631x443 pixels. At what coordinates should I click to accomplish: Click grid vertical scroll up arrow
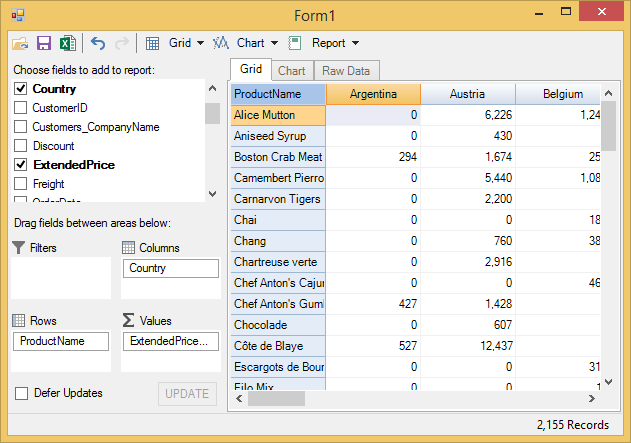tap(608, 93)
